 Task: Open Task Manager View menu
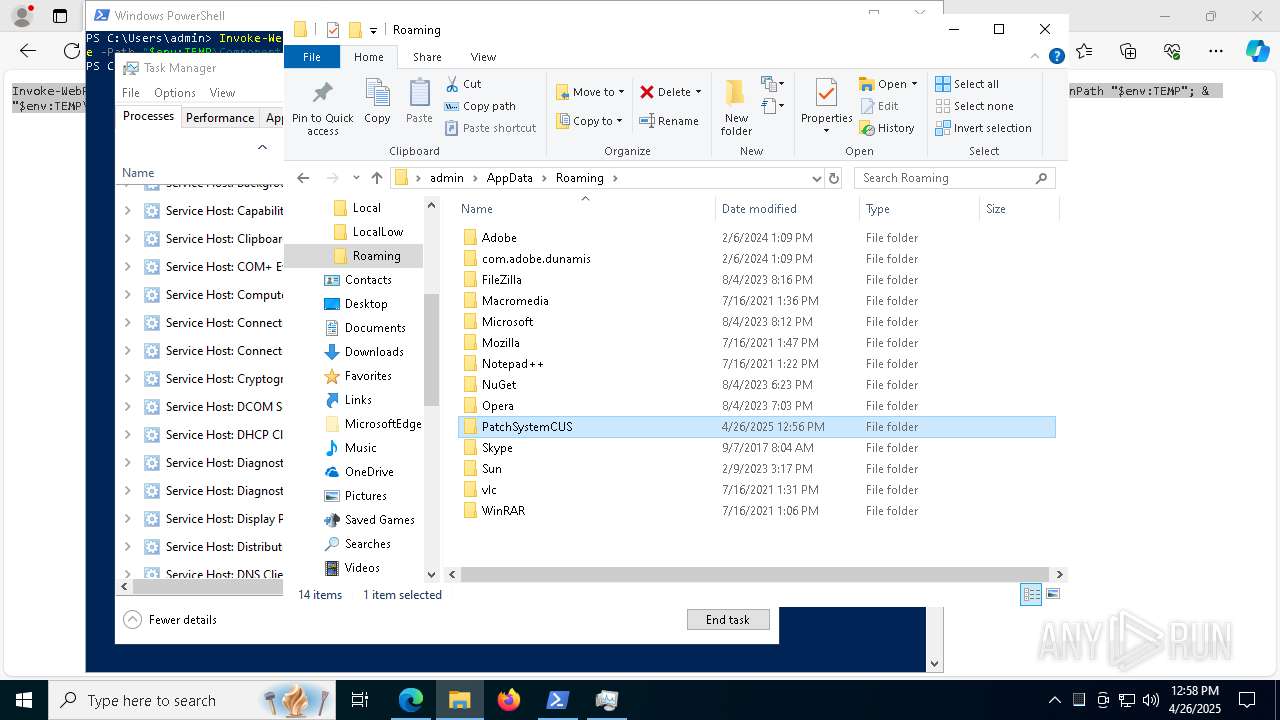(222, 93)
